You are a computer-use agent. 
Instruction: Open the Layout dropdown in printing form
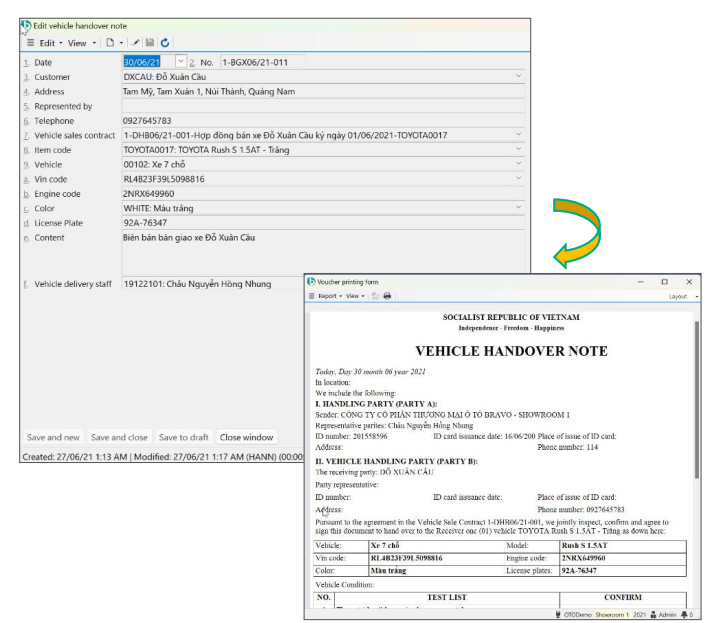coord(680,296)
